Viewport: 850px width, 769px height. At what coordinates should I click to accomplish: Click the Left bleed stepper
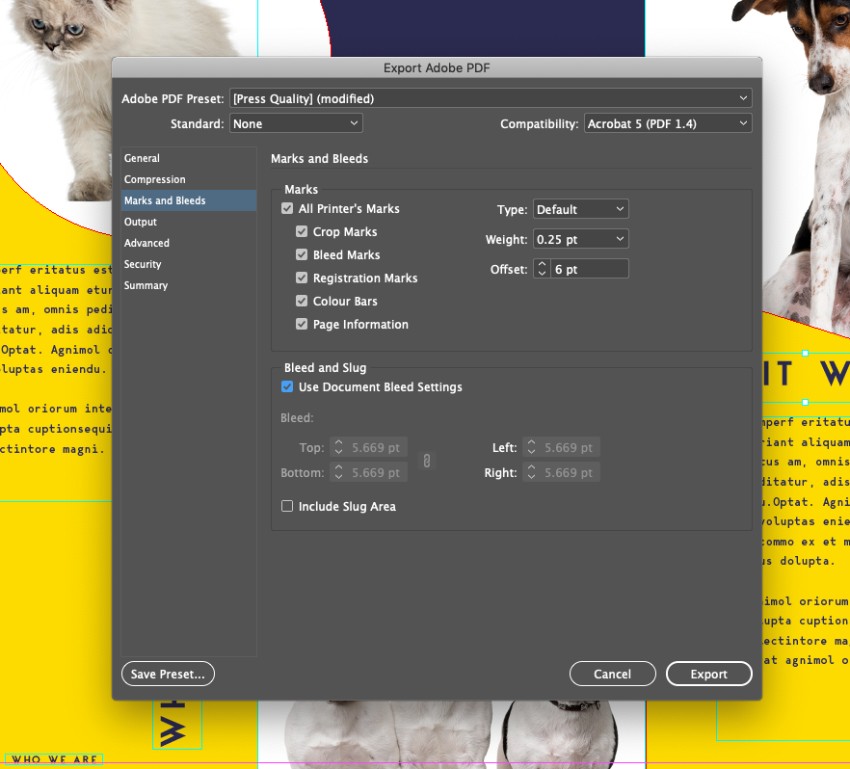(x=531, y=447)
